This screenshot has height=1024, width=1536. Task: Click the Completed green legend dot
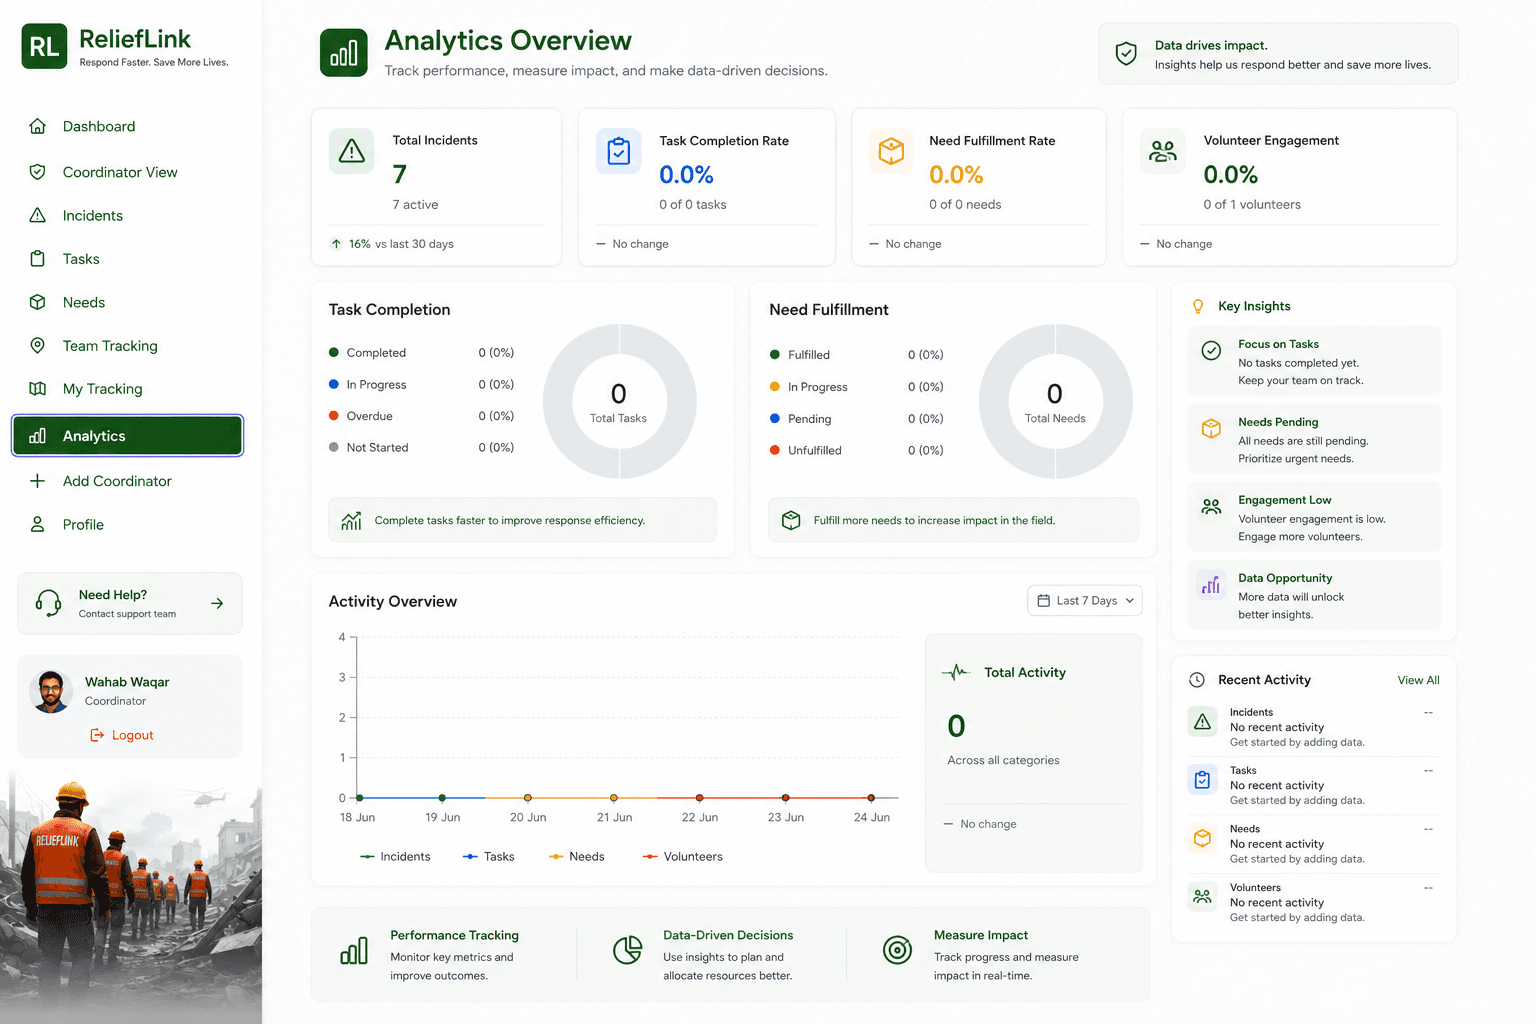pyautogui.click(x=334, y=352)
